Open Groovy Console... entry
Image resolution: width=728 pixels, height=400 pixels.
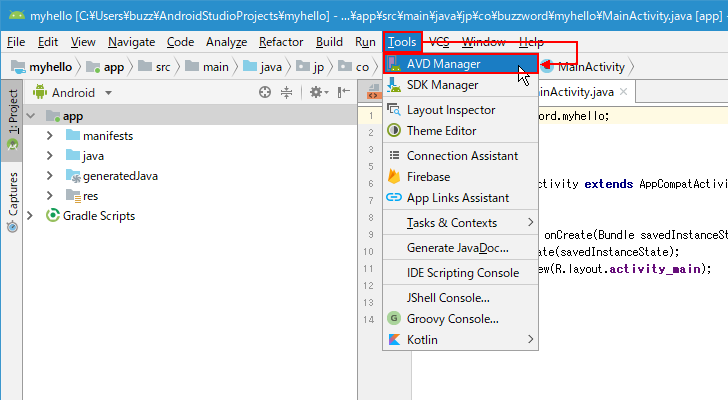461,319
